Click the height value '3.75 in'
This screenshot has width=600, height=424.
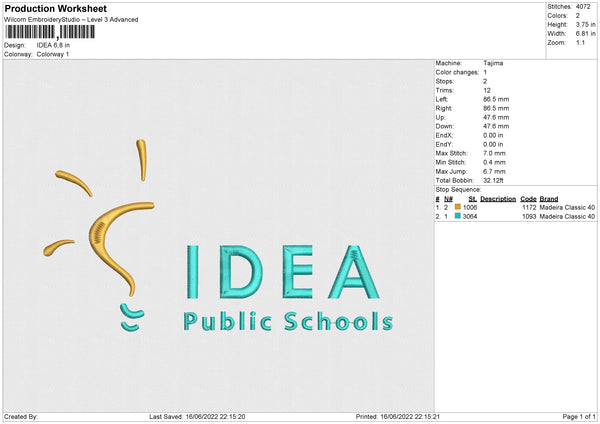[x=586, y=24]
